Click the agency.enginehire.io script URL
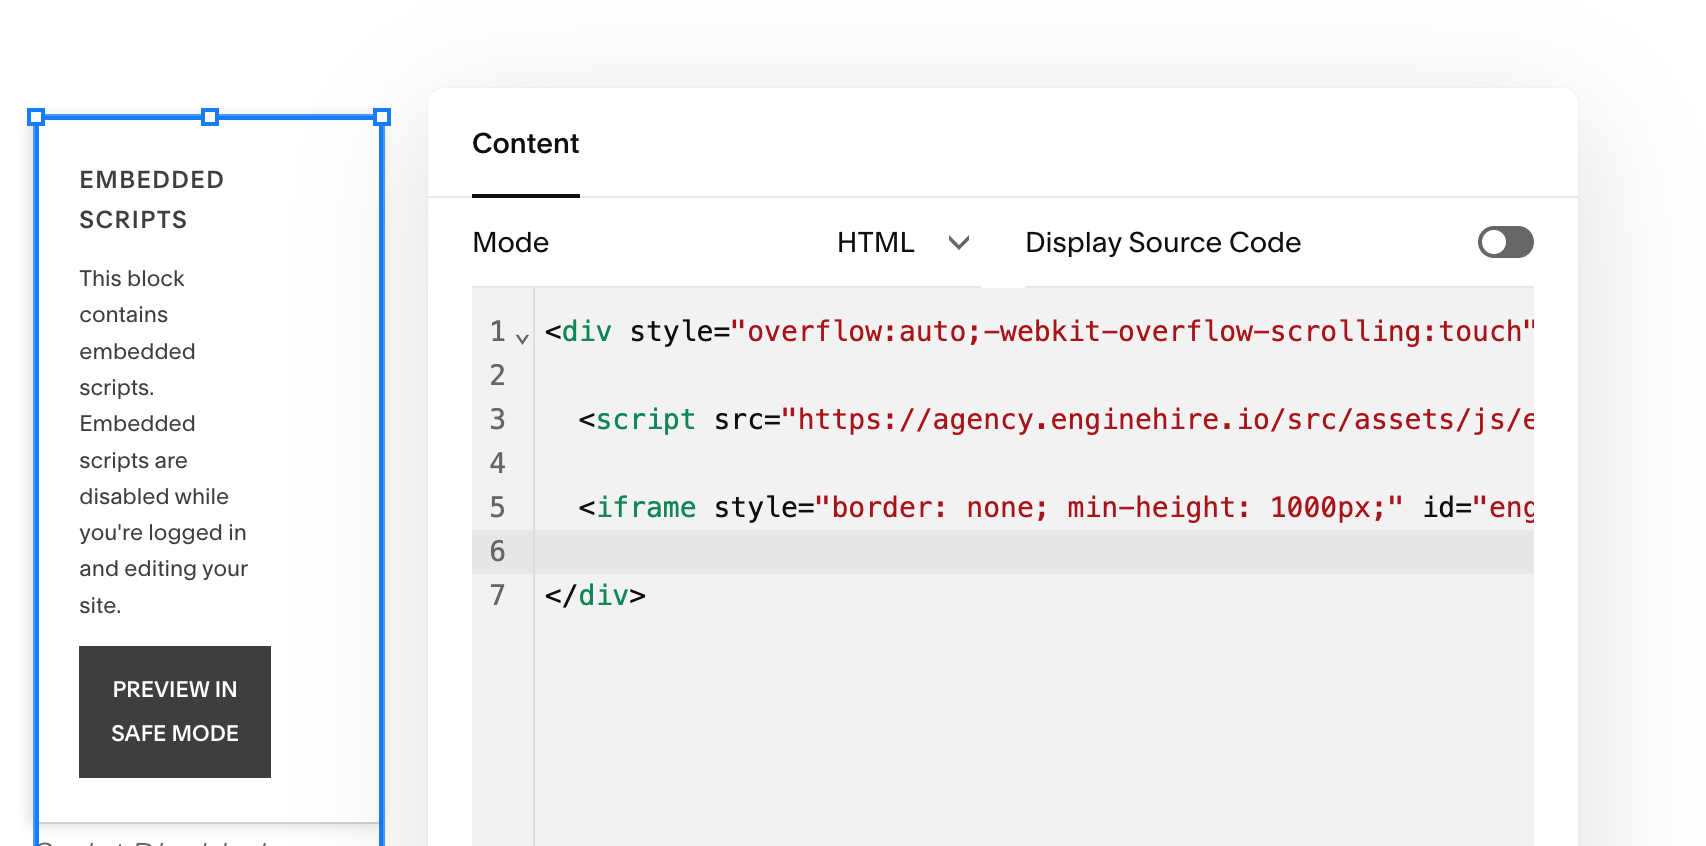The image size is (1706, 846). (1158, 419)
